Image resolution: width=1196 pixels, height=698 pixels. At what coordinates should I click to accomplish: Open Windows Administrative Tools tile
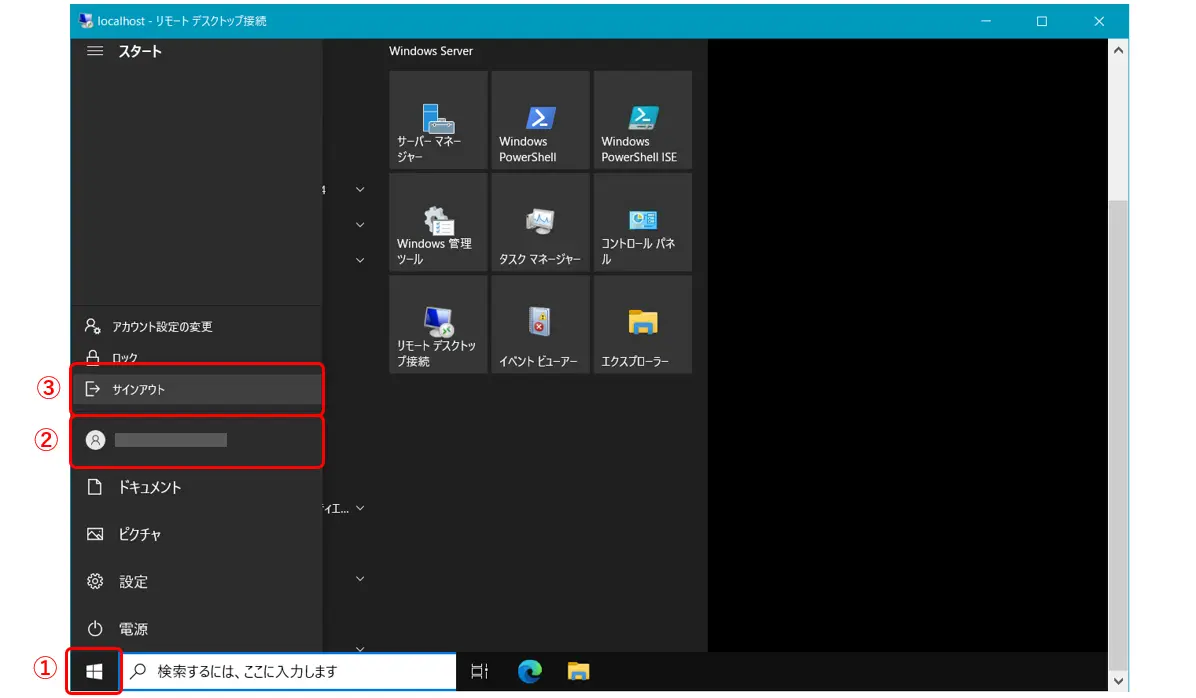click(x=438, y=222)
